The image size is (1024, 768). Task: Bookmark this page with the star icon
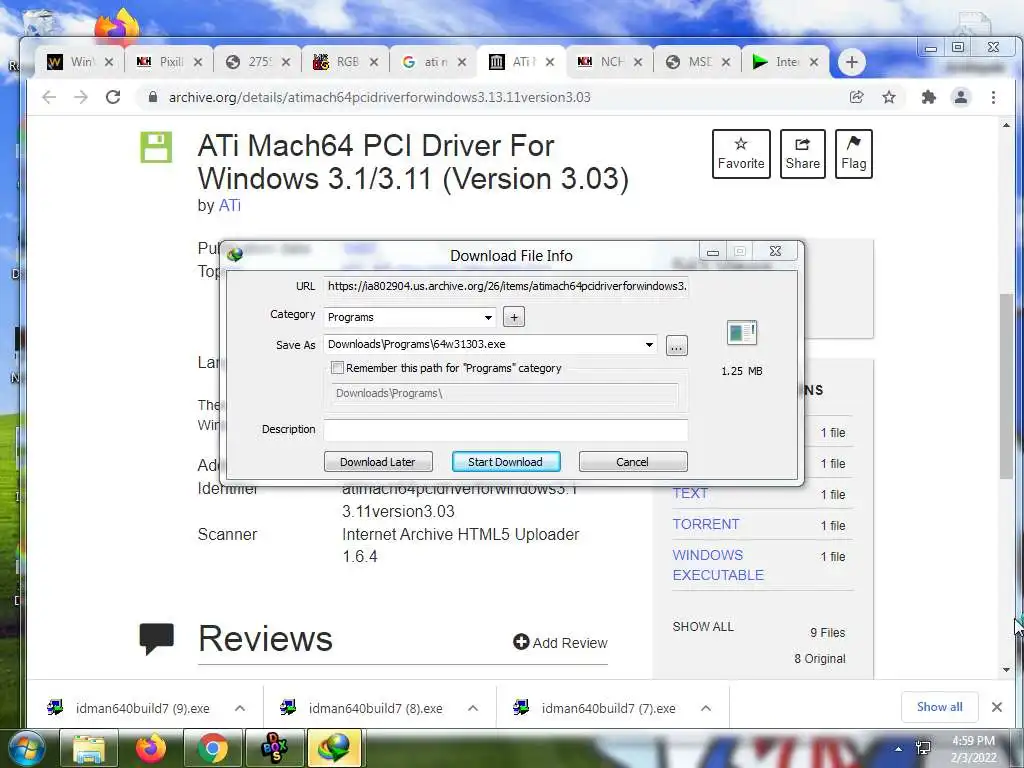tap(889, 97)
